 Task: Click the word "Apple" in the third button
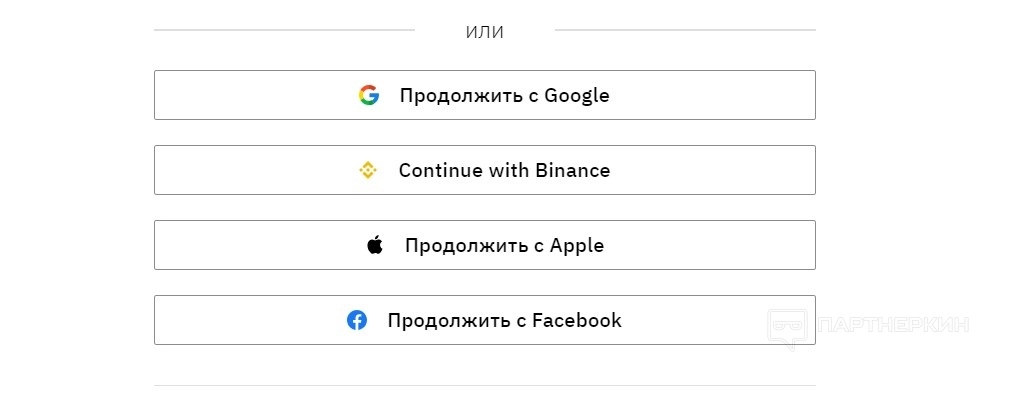click(x=577, y=246)
